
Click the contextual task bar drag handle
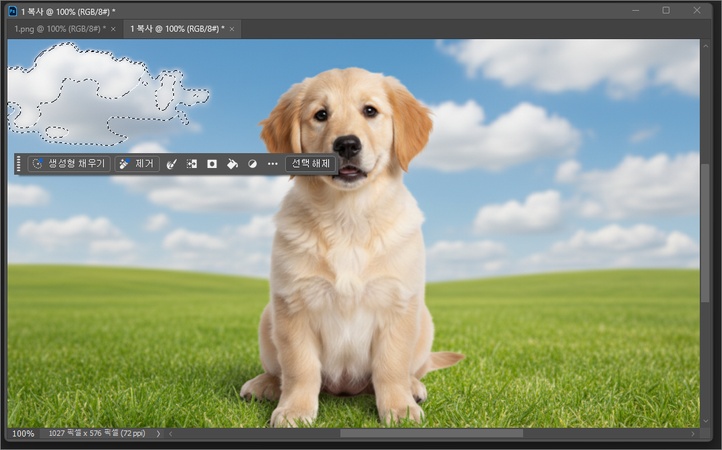click(x=19, y=163)
